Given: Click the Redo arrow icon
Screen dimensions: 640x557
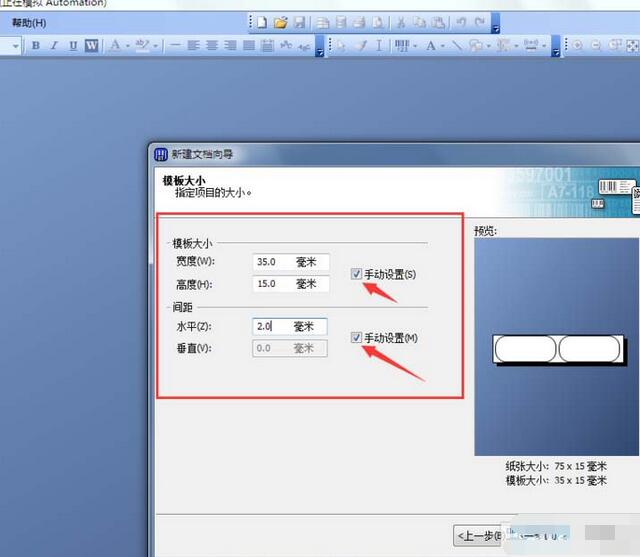Looking at the screenshot, I should click(x=480, y=22).
